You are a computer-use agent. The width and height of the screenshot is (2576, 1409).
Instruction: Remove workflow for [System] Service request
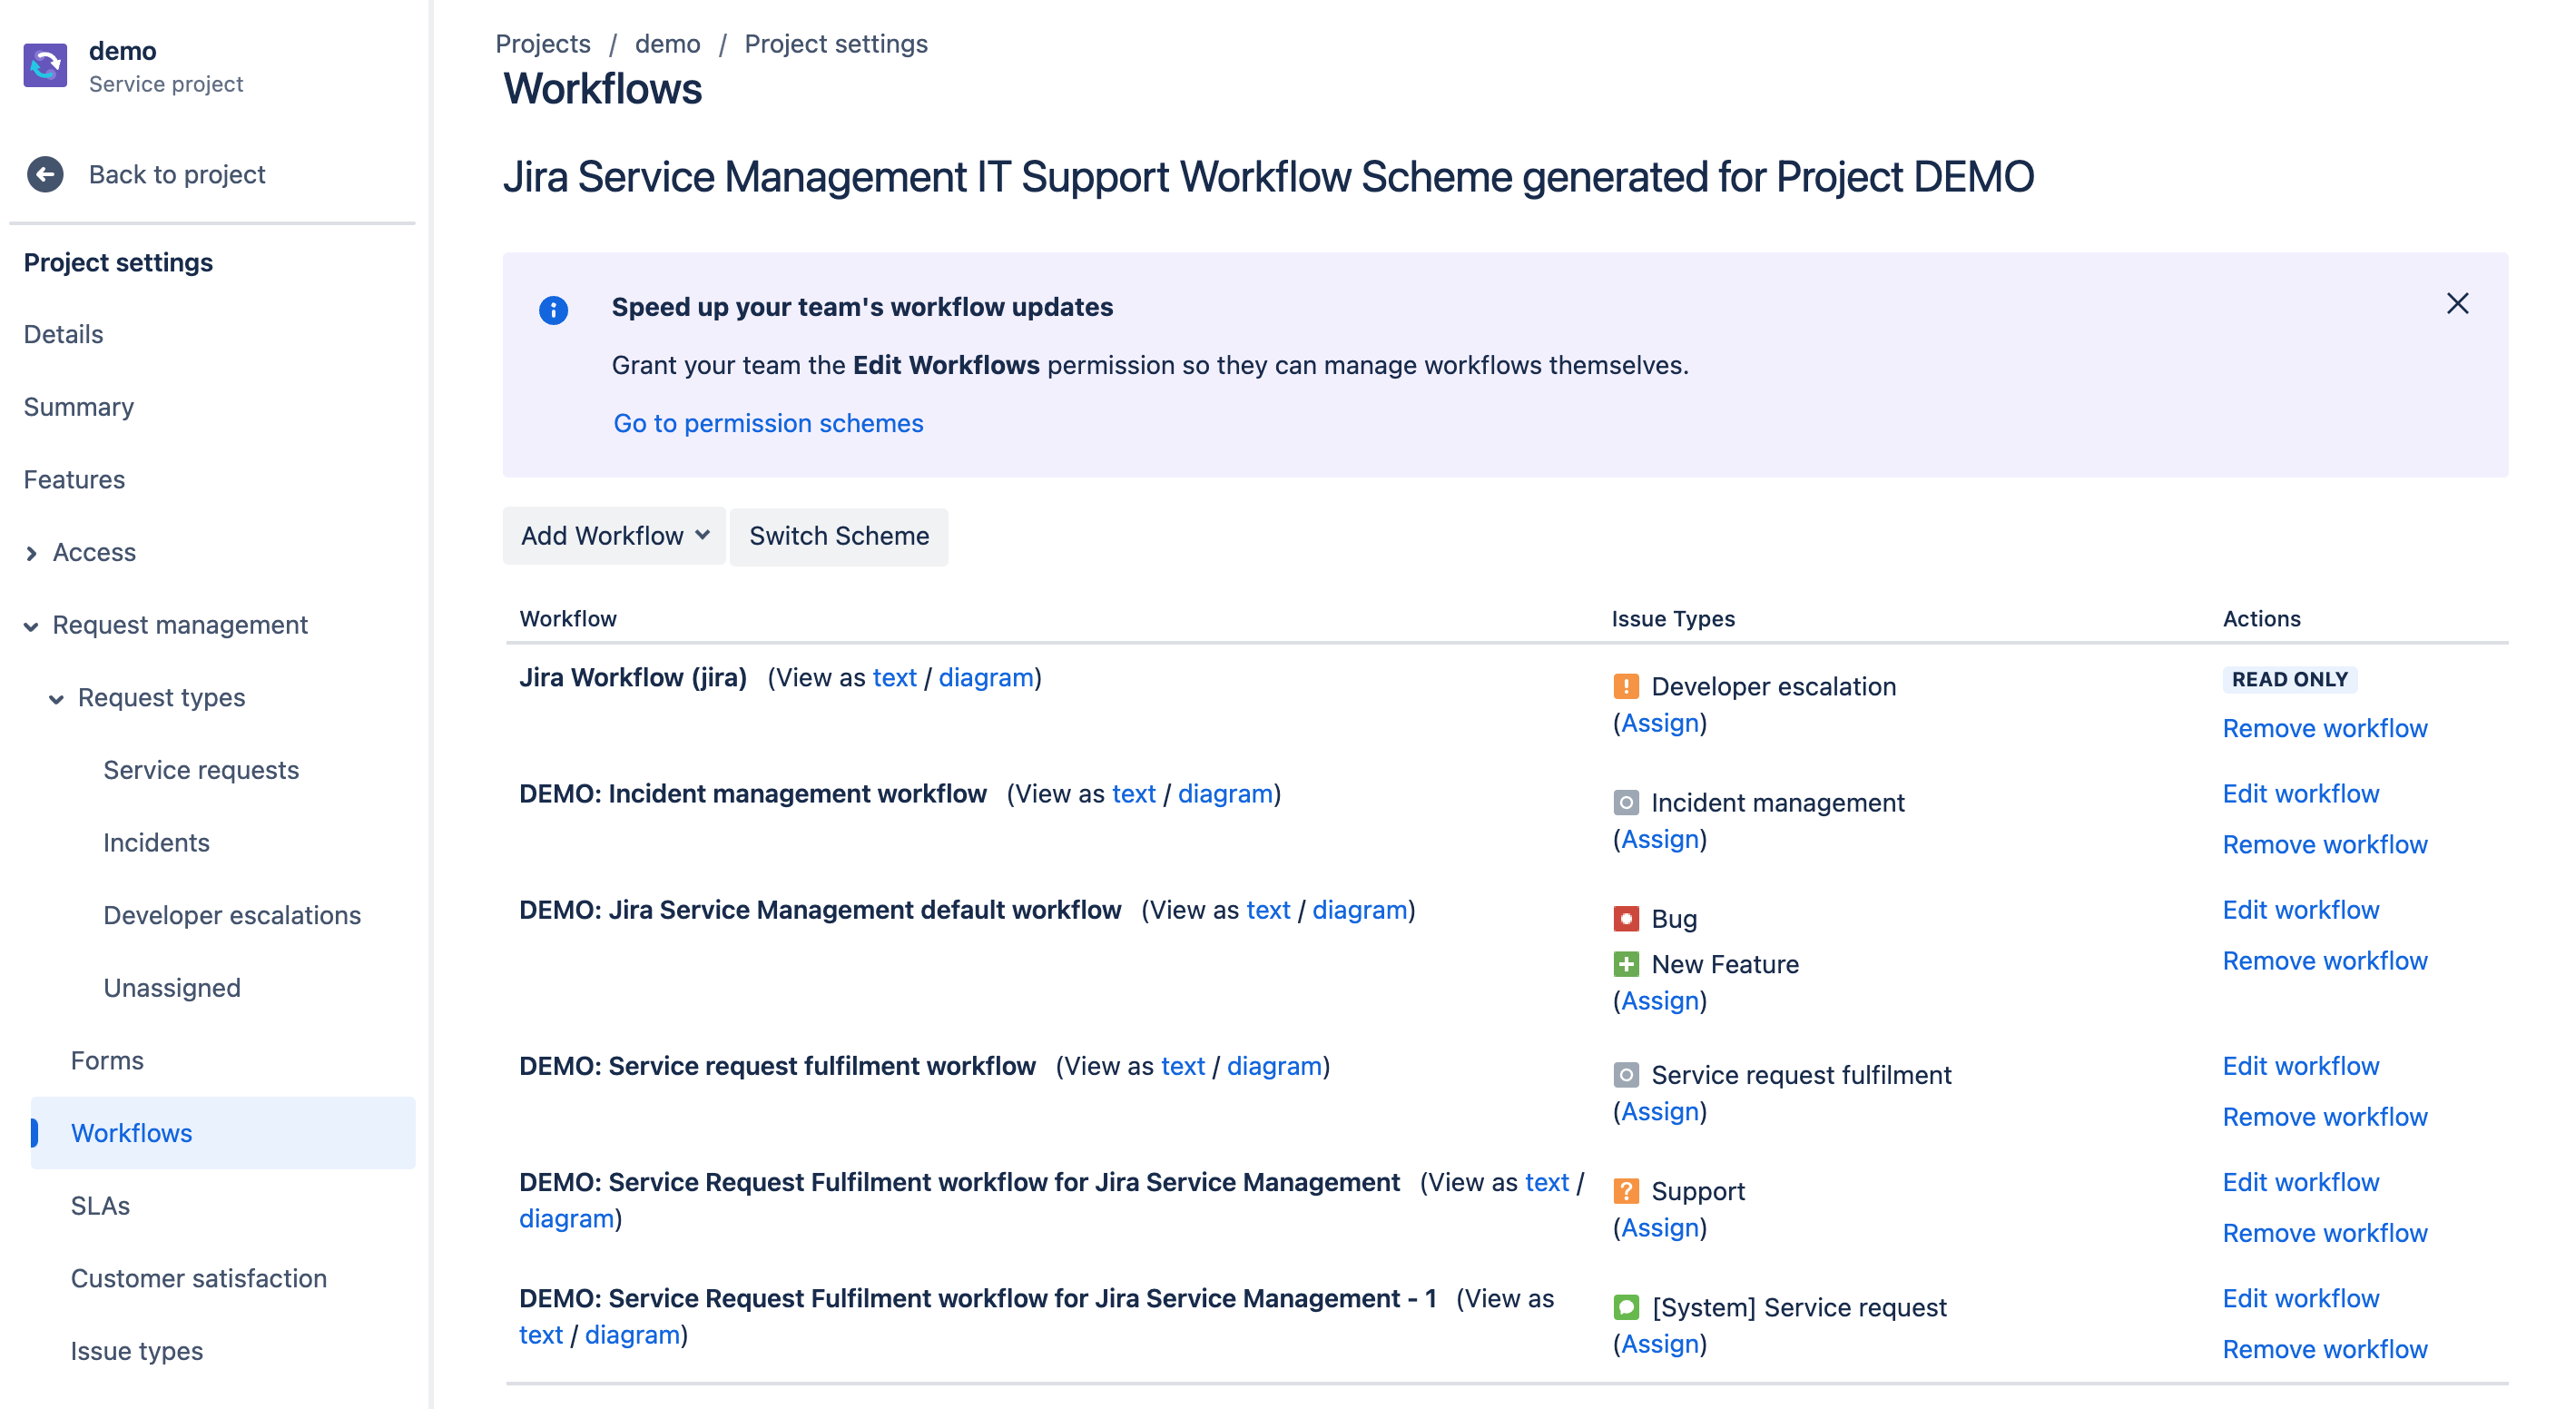pos(2324,1348)
